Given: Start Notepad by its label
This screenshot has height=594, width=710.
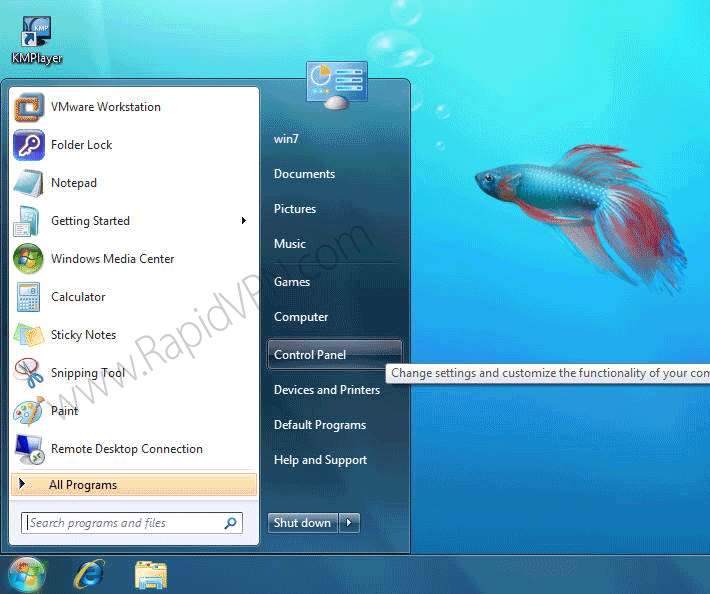Looking at the screenshot, I should pyautogui.click(x=74, y=183).
